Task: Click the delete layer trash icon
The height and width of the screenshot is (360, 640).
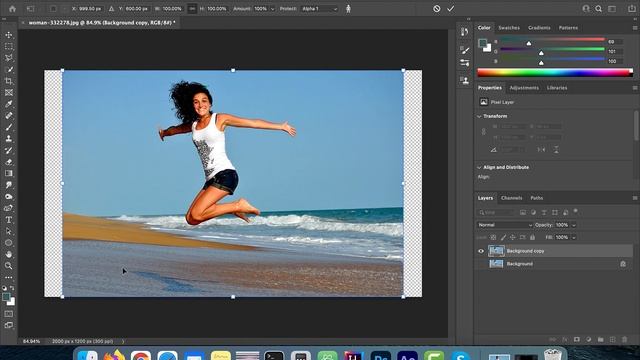Action: tap(624, 339)
